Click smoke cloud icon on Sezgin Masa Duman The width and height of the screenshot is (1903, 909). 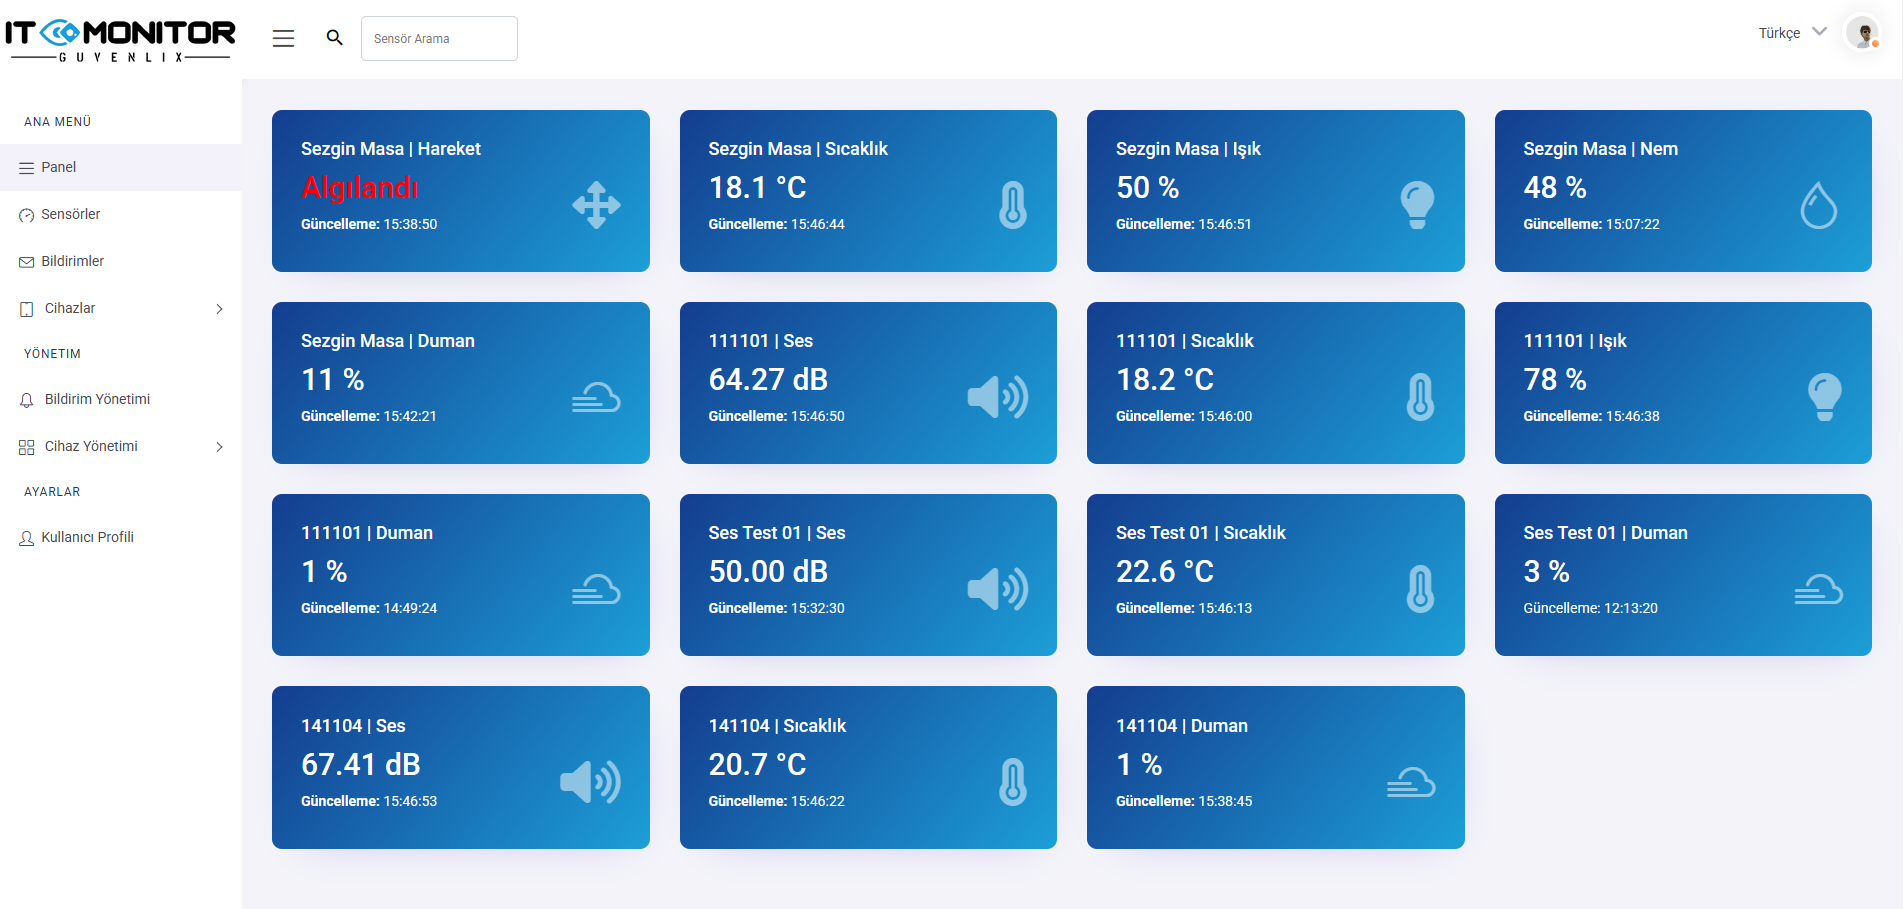pos(596,398)
